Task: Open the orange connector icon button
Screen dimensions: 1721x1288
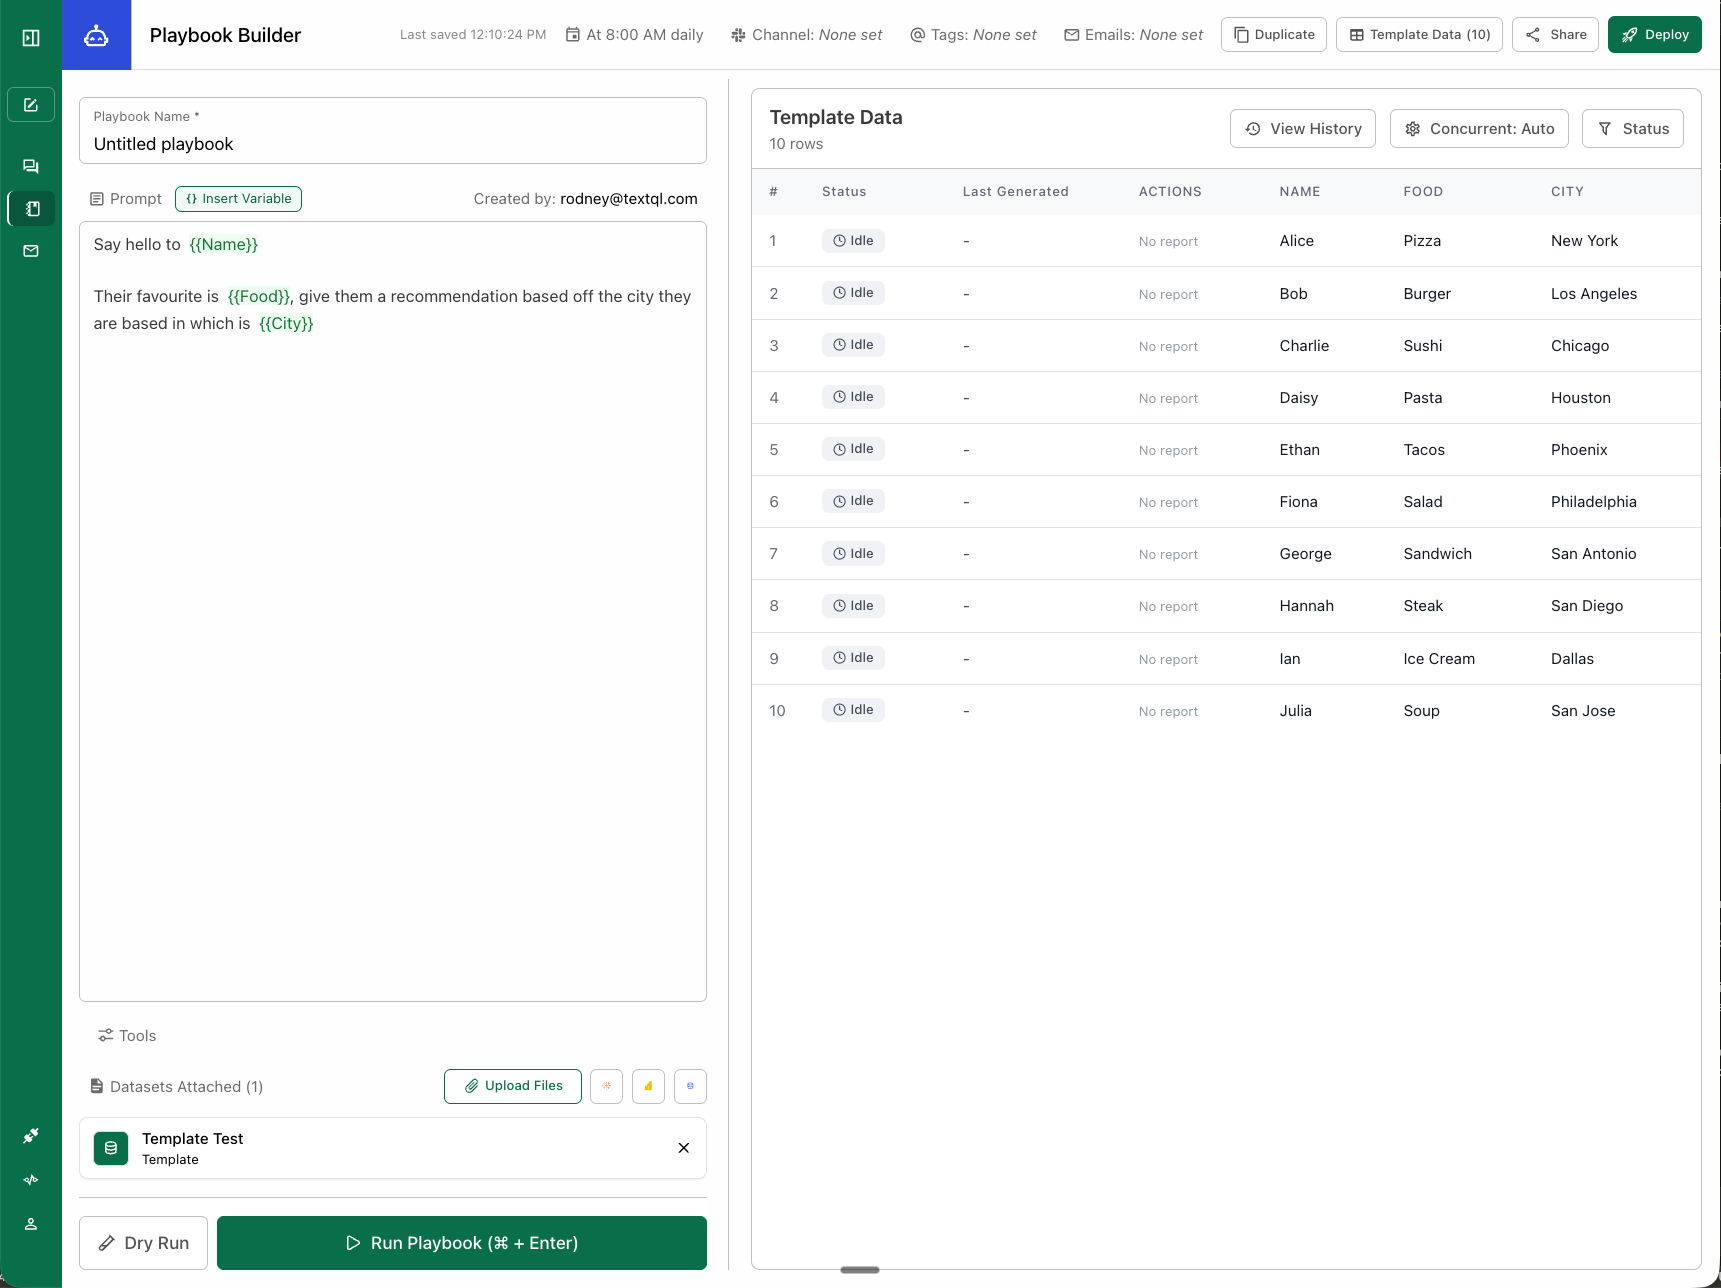Action: coord(606,1086)
